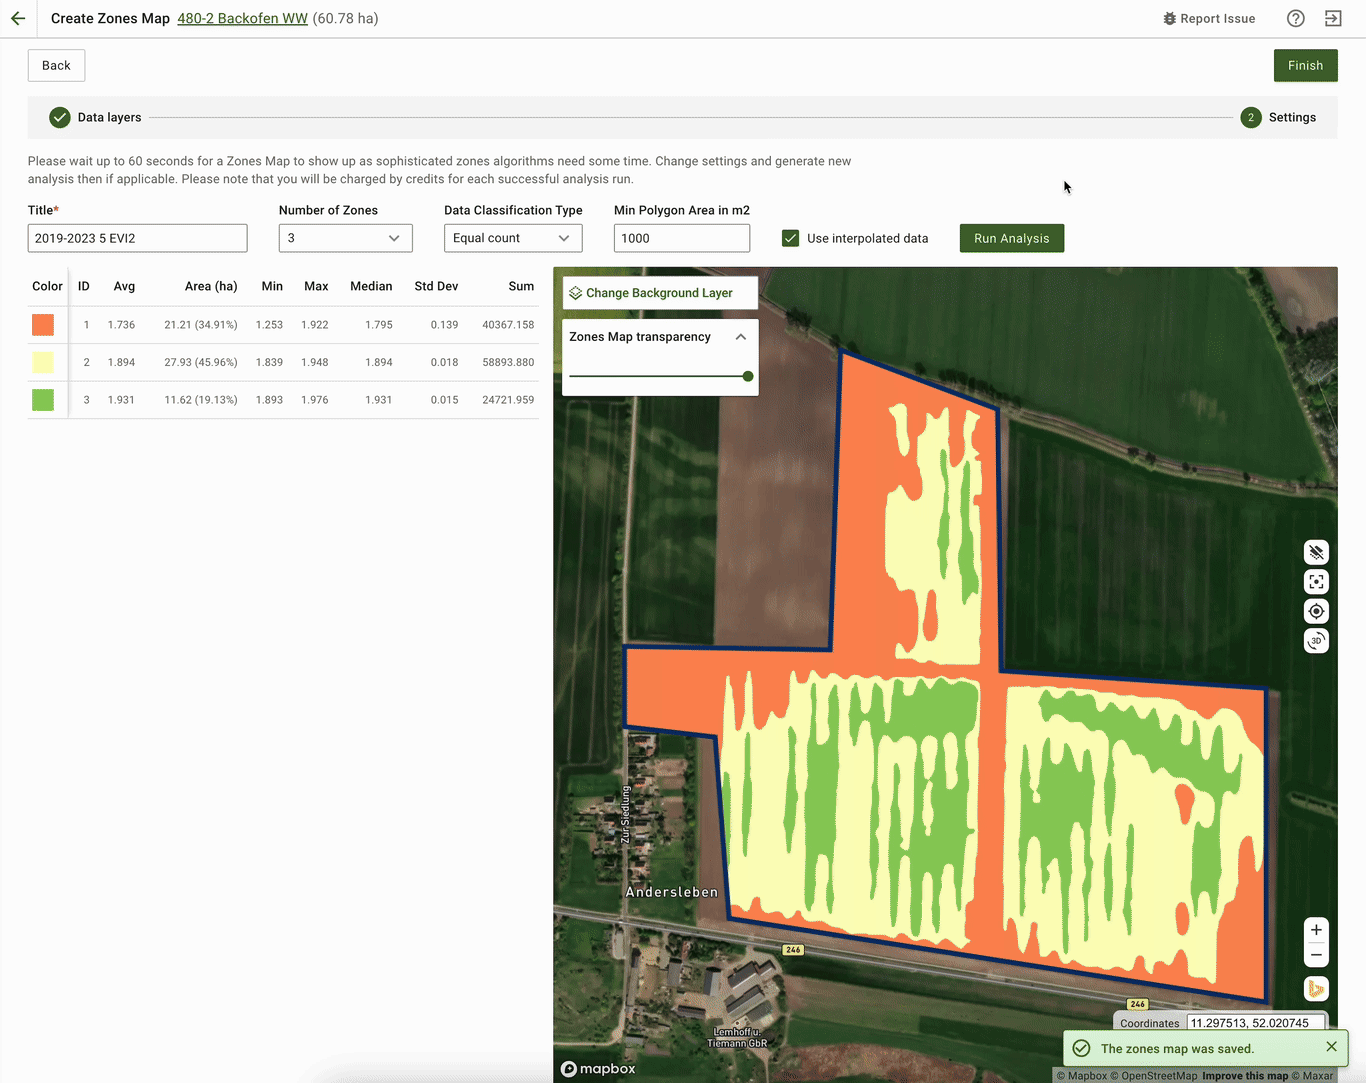This screenshot has width=1366, height=1083.
Task: Dismiss the zones map saved notification
Action: [1331, 1047]
